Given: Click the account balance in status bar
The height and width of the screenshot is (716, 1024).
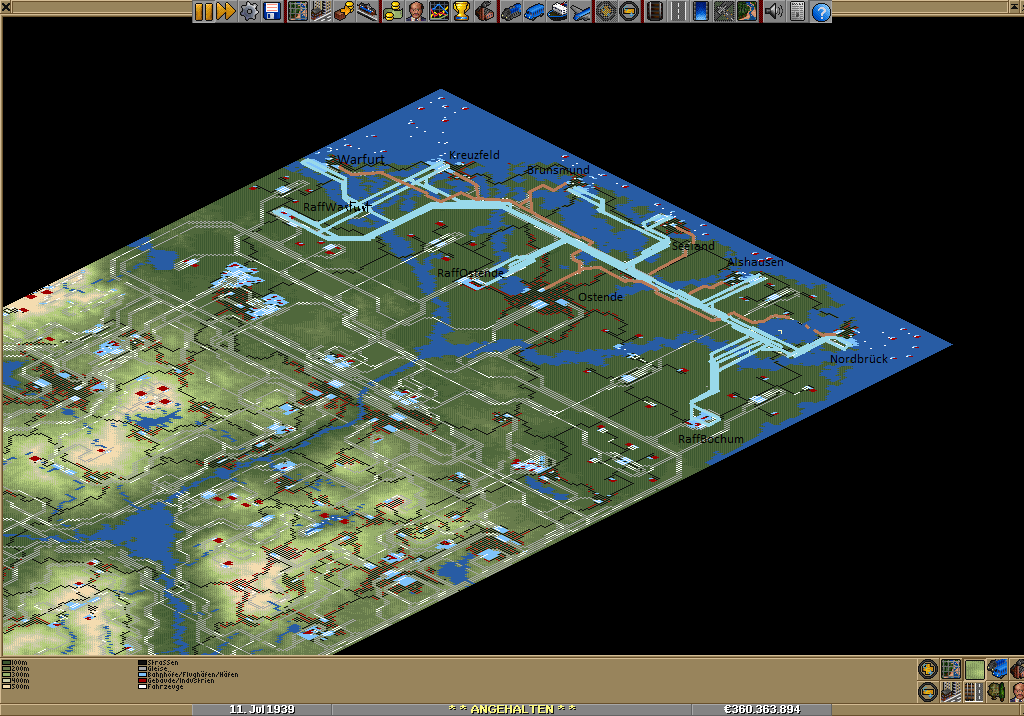Looking at the screenshot, I should (761, 709).
